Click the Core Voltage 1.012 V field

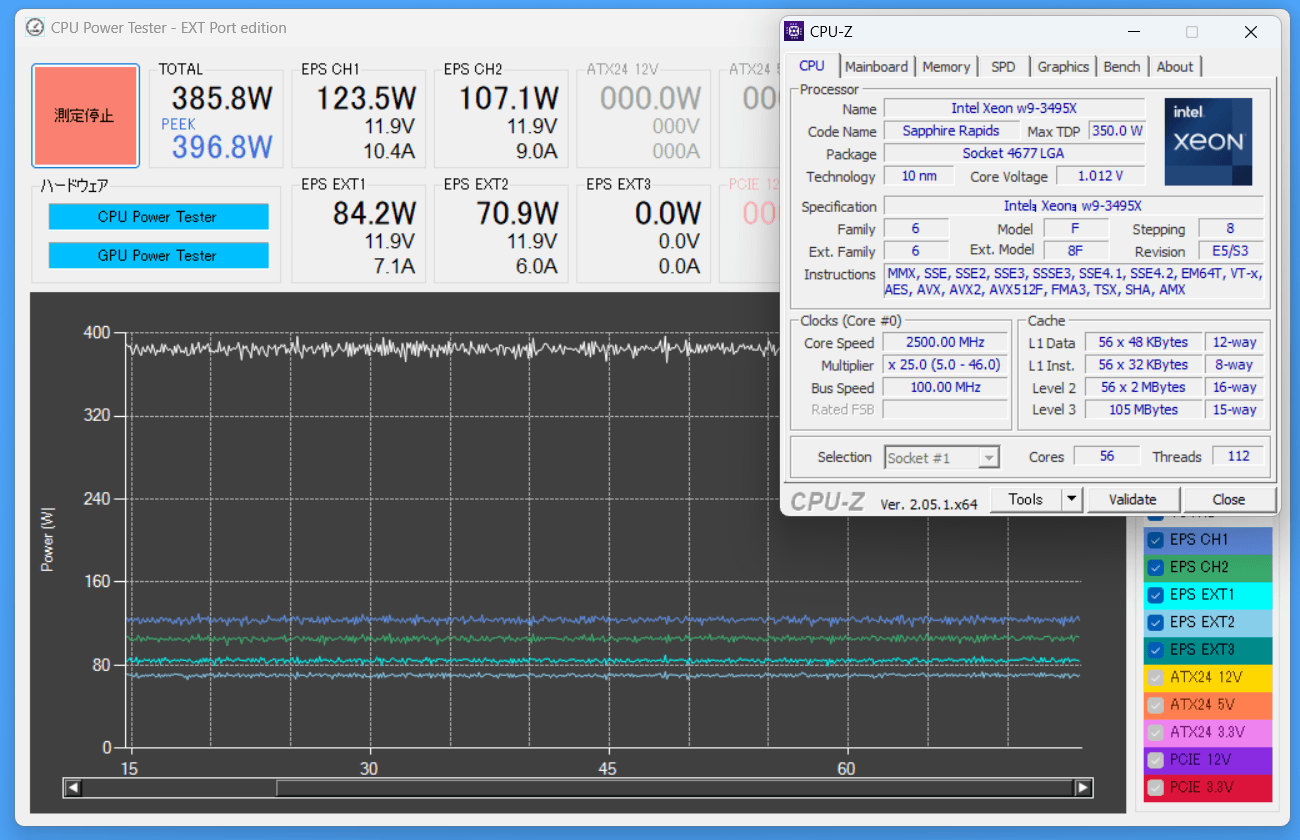click(1099, 176)
